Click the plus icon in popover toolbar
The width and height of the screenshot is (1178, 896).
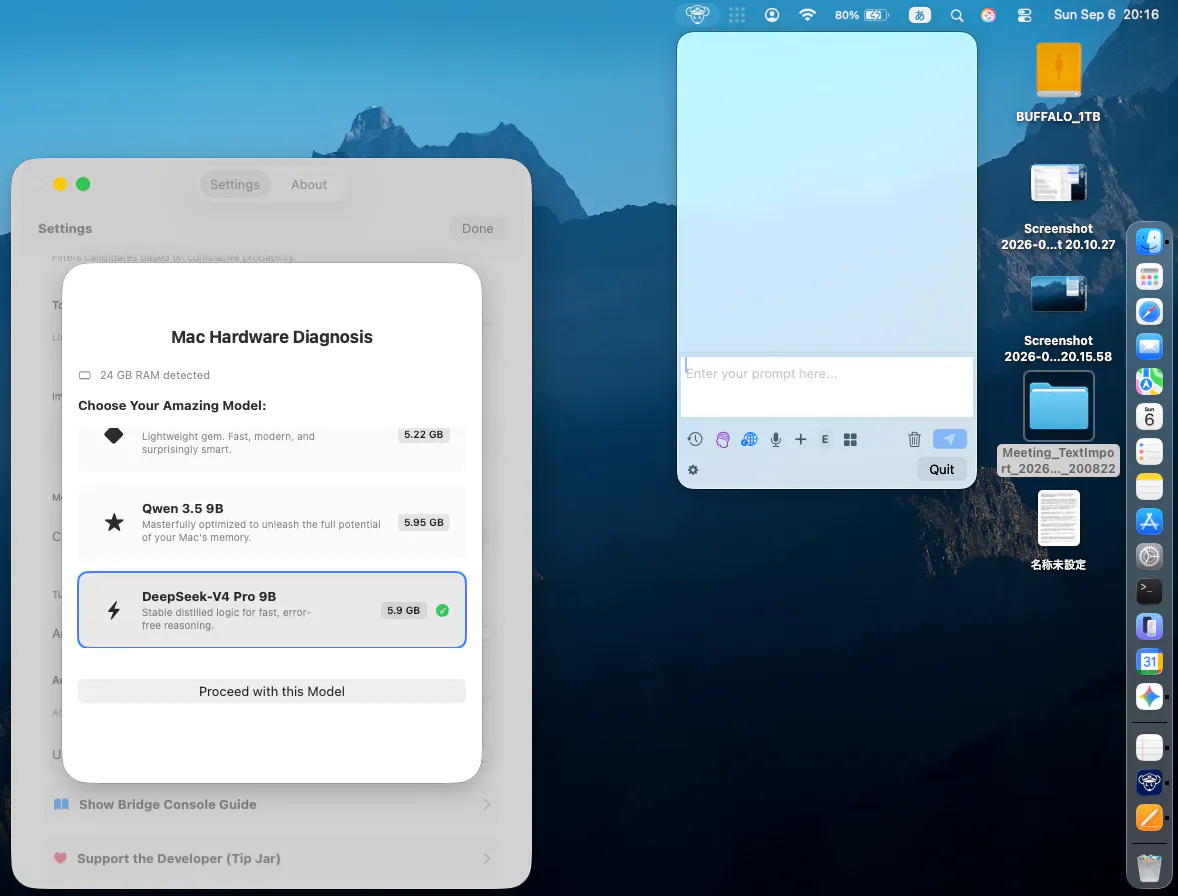click(801, 439)
